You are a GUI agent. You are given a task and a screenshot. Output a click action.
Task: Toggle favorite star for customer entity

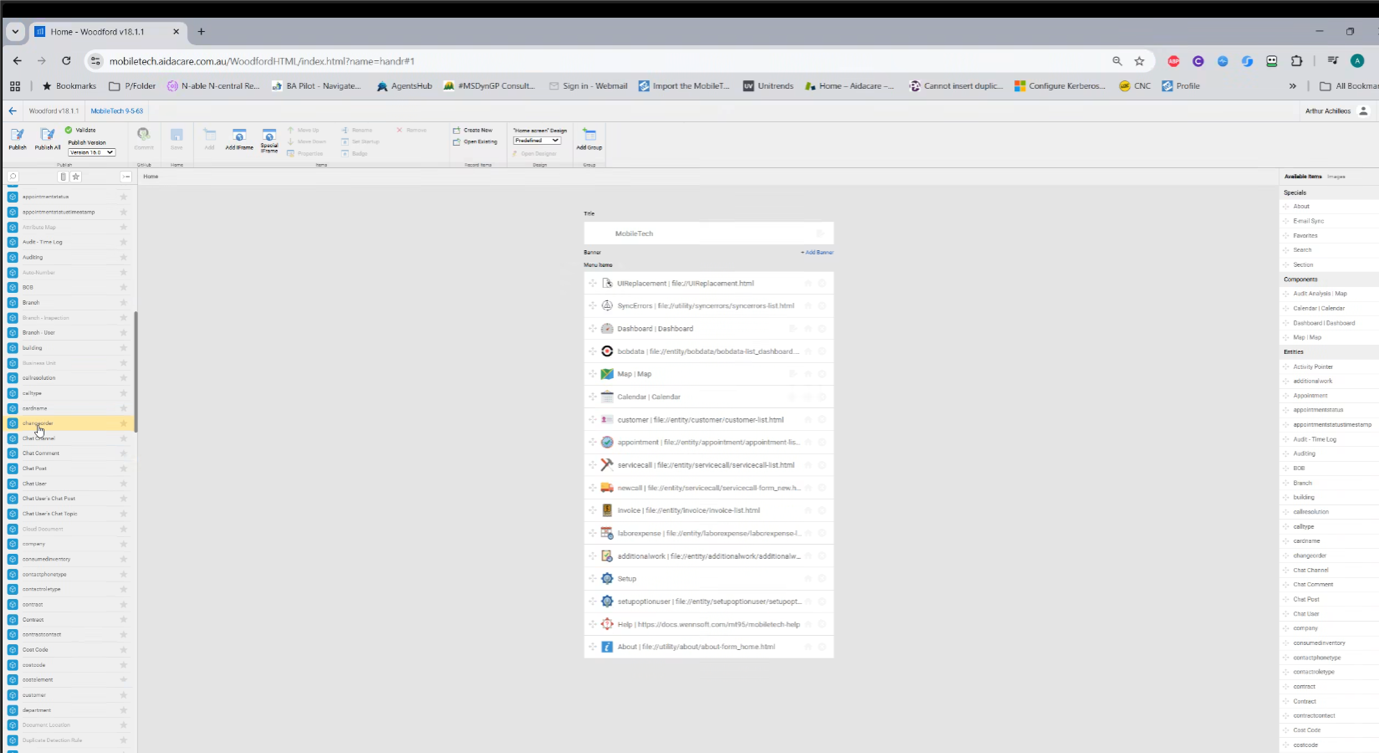coord(124,695)
